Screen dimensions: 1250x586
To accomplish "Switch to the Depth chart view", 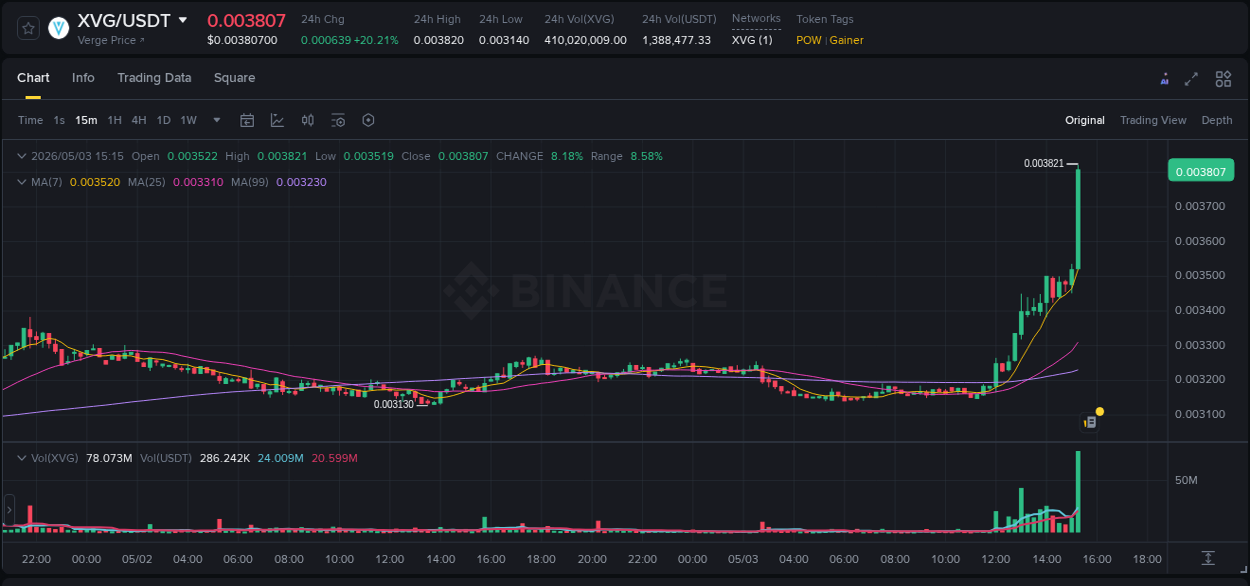I will click(x=1217, y=120).
